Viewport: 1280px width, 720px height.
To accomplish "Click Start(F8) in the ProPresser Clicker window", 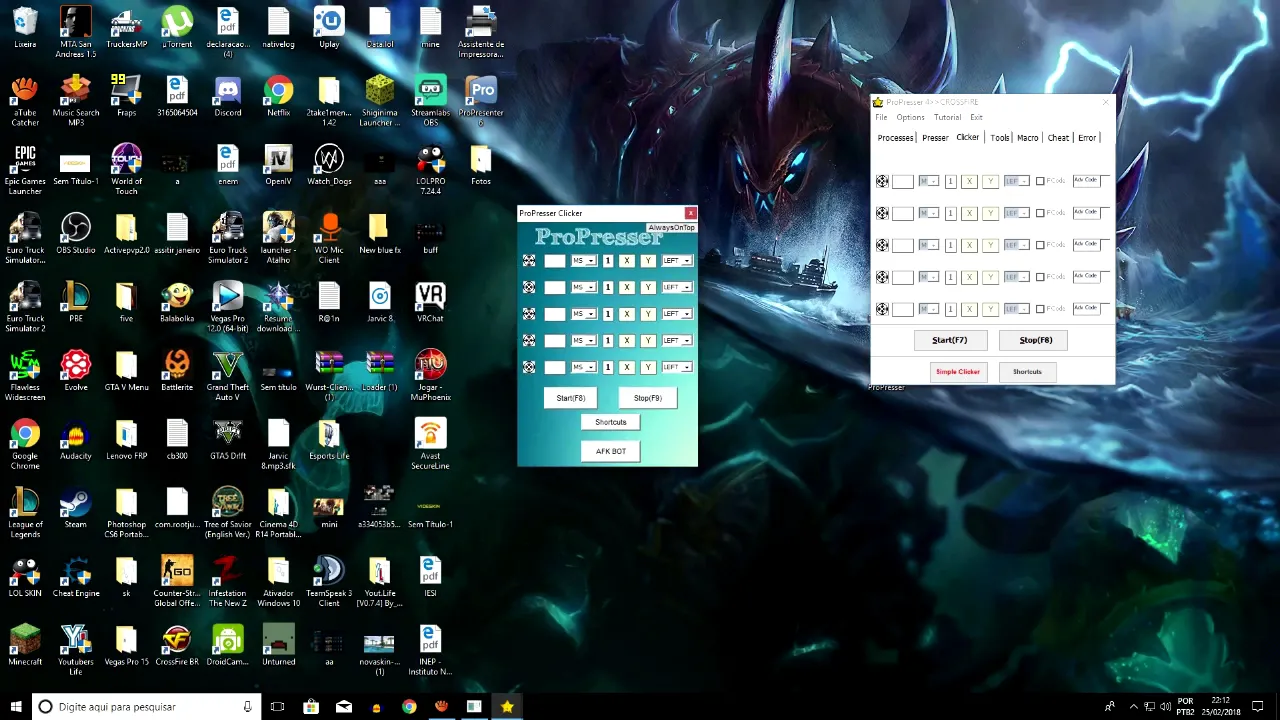I will coord(571,398).
